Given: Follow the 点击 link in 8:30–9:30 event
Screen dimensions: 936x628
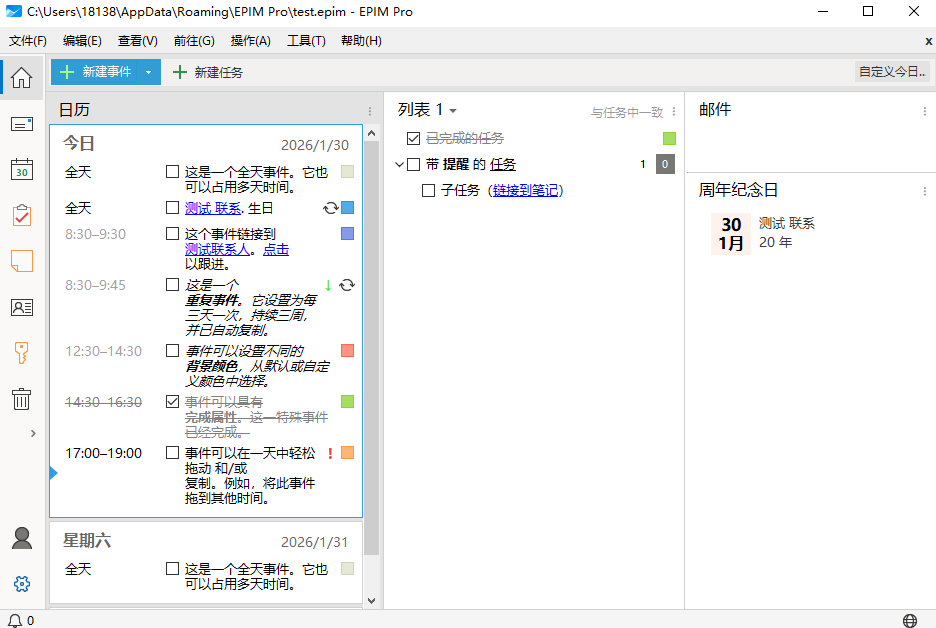Looking at the screenshot, I should point(276,249).
